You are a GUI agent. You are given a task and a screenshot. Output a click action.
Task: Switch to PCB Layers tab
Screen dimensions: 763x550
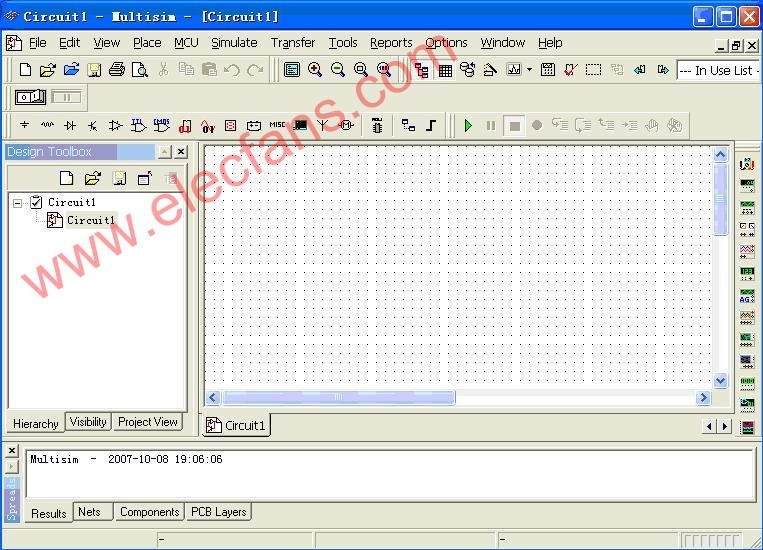218,512
